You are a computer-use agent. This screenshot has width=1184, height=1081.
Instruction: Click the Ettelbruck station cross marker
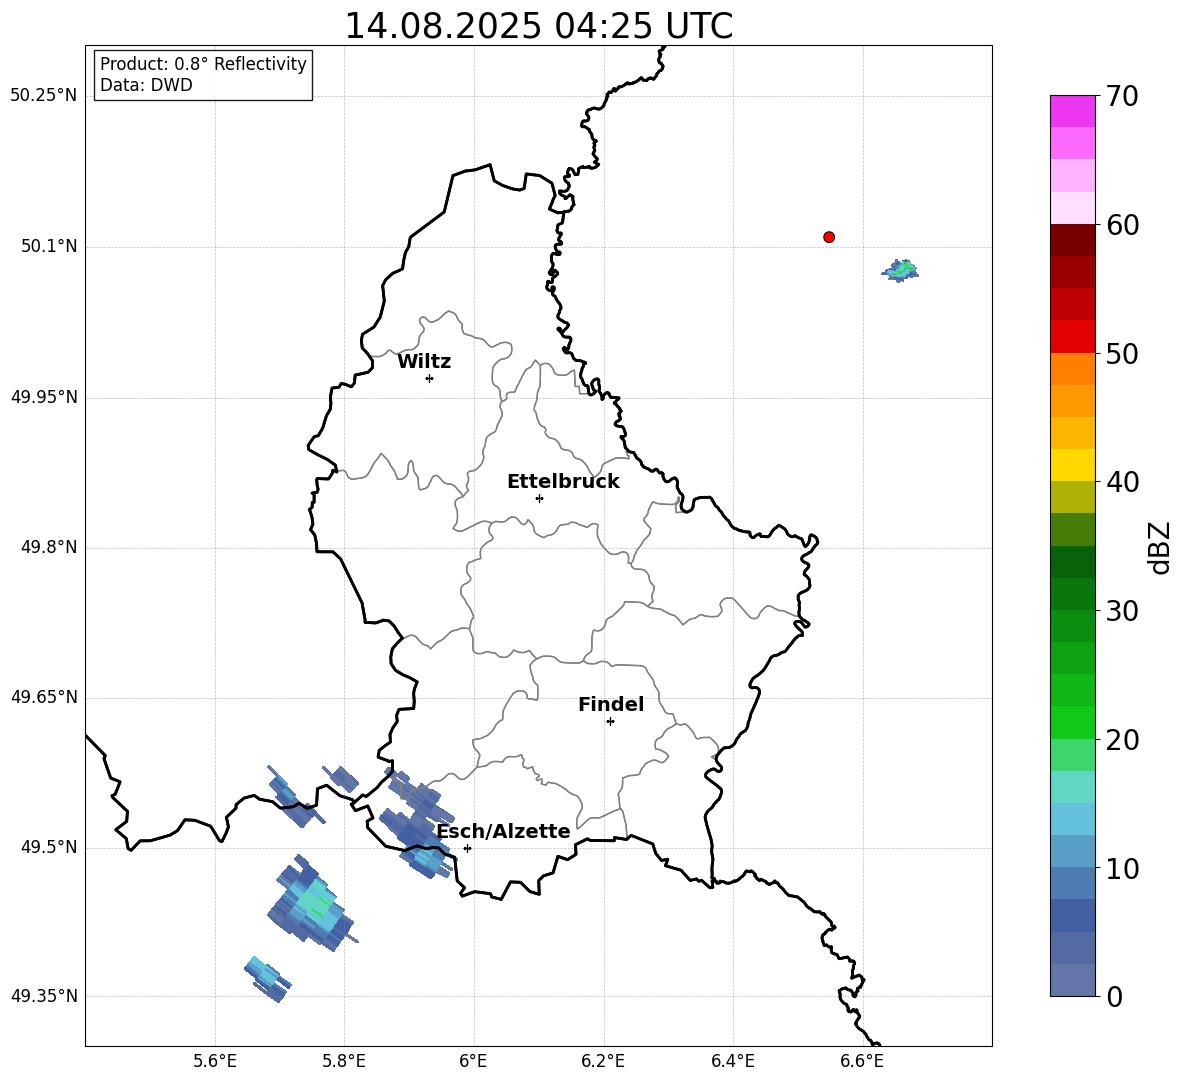tap(539, 498)
